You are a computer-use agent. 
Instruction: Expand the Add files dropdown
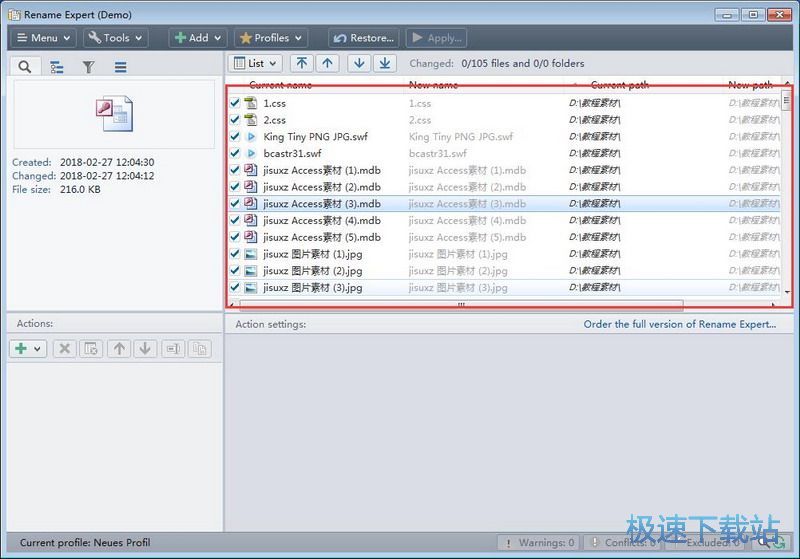(x=197, y=38)
